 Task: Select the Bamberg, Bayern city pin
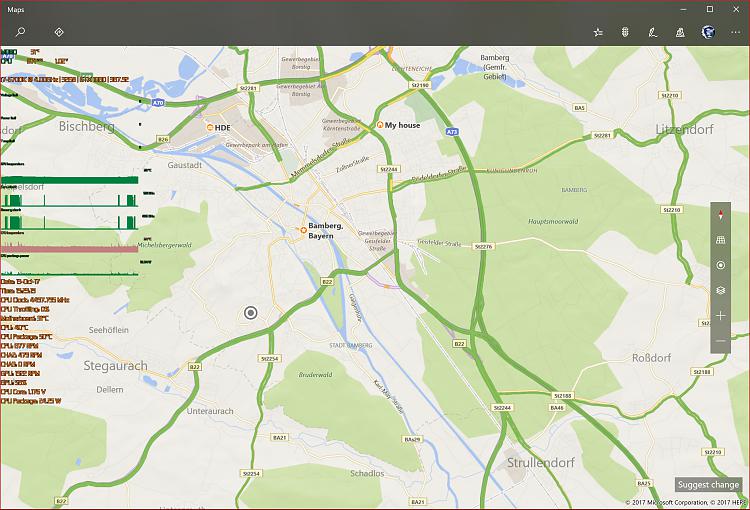303,230
